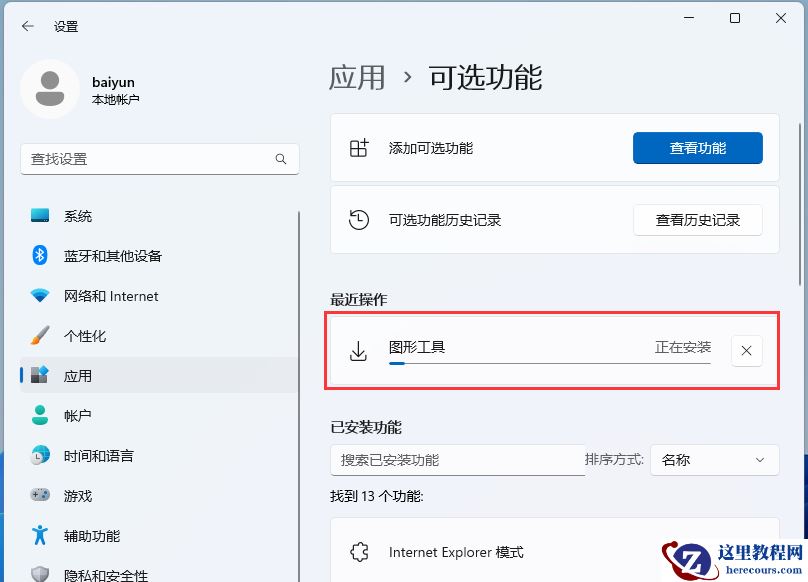Click the 游戏 Xbox icon
808x582 pixels.
pyautogui.click(x=40, y=496)
